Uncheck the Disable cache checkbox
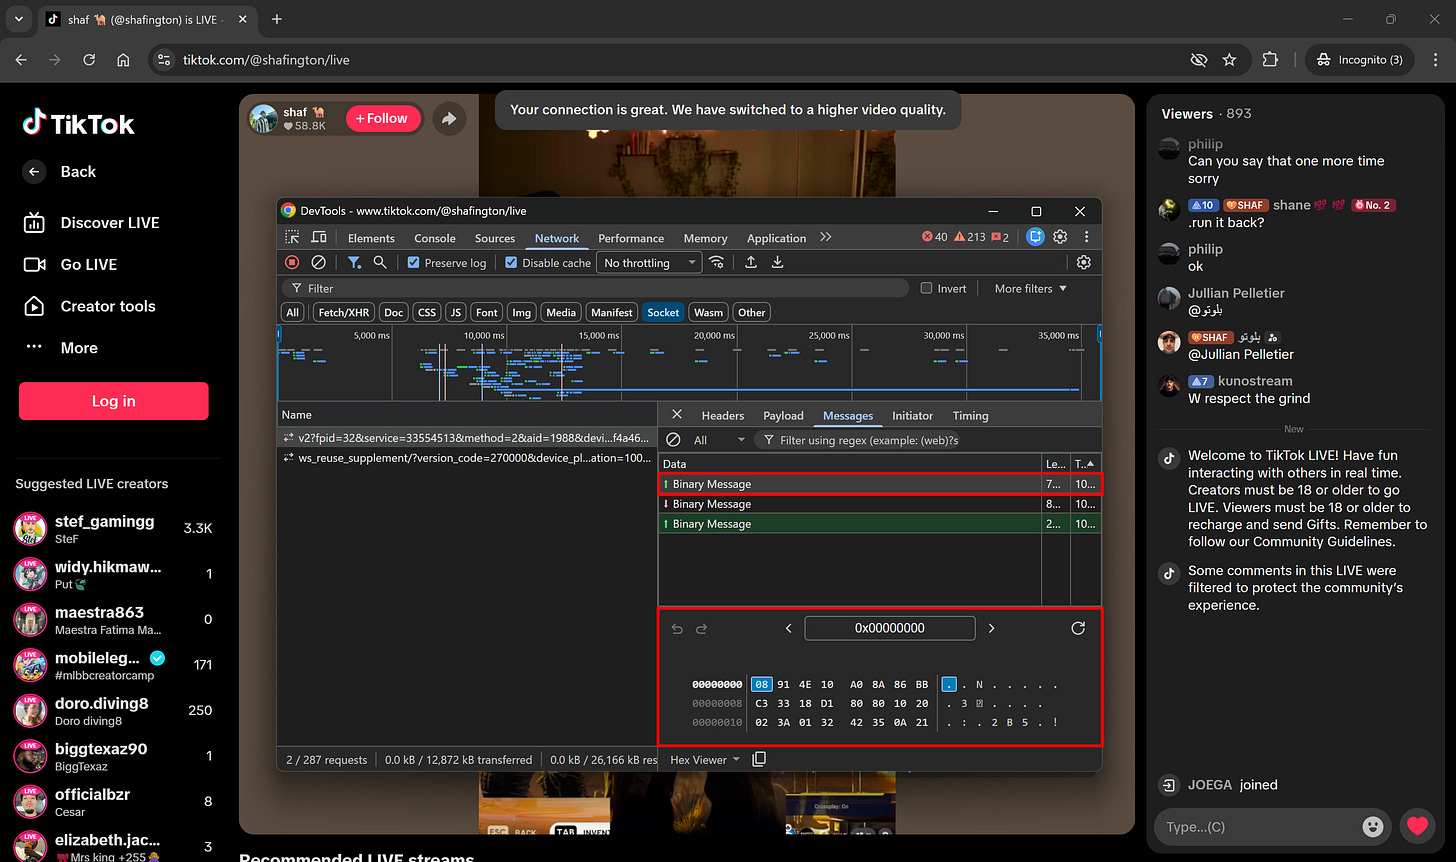Viewport: 1456px width, 862px height. pyautogui.click(x=511, y=263)
